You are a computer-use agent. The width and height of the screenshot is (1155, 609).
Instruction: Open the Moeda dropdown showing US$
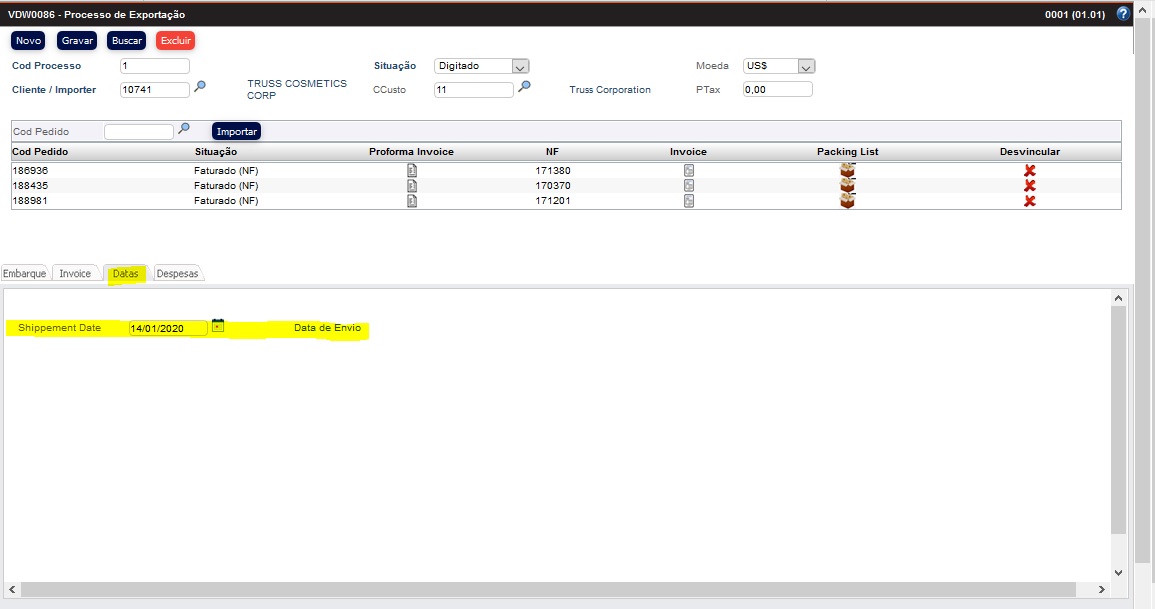[807, 65]
